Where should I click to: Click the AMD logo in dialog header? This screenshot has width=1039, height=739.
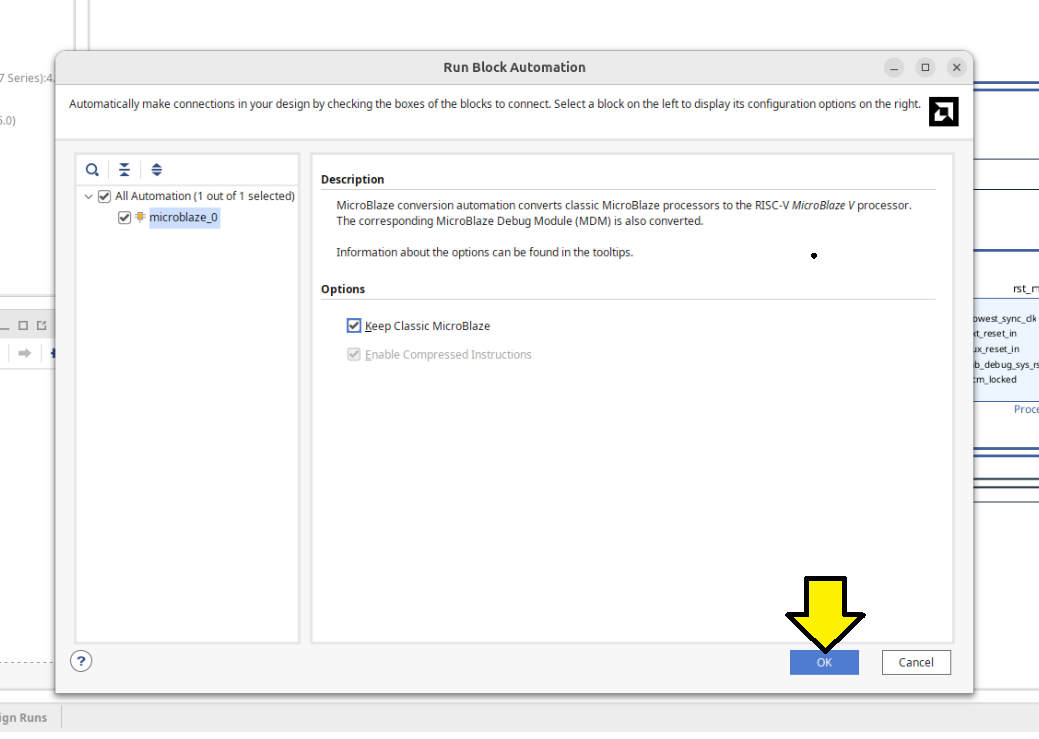(x=943, y=112)
